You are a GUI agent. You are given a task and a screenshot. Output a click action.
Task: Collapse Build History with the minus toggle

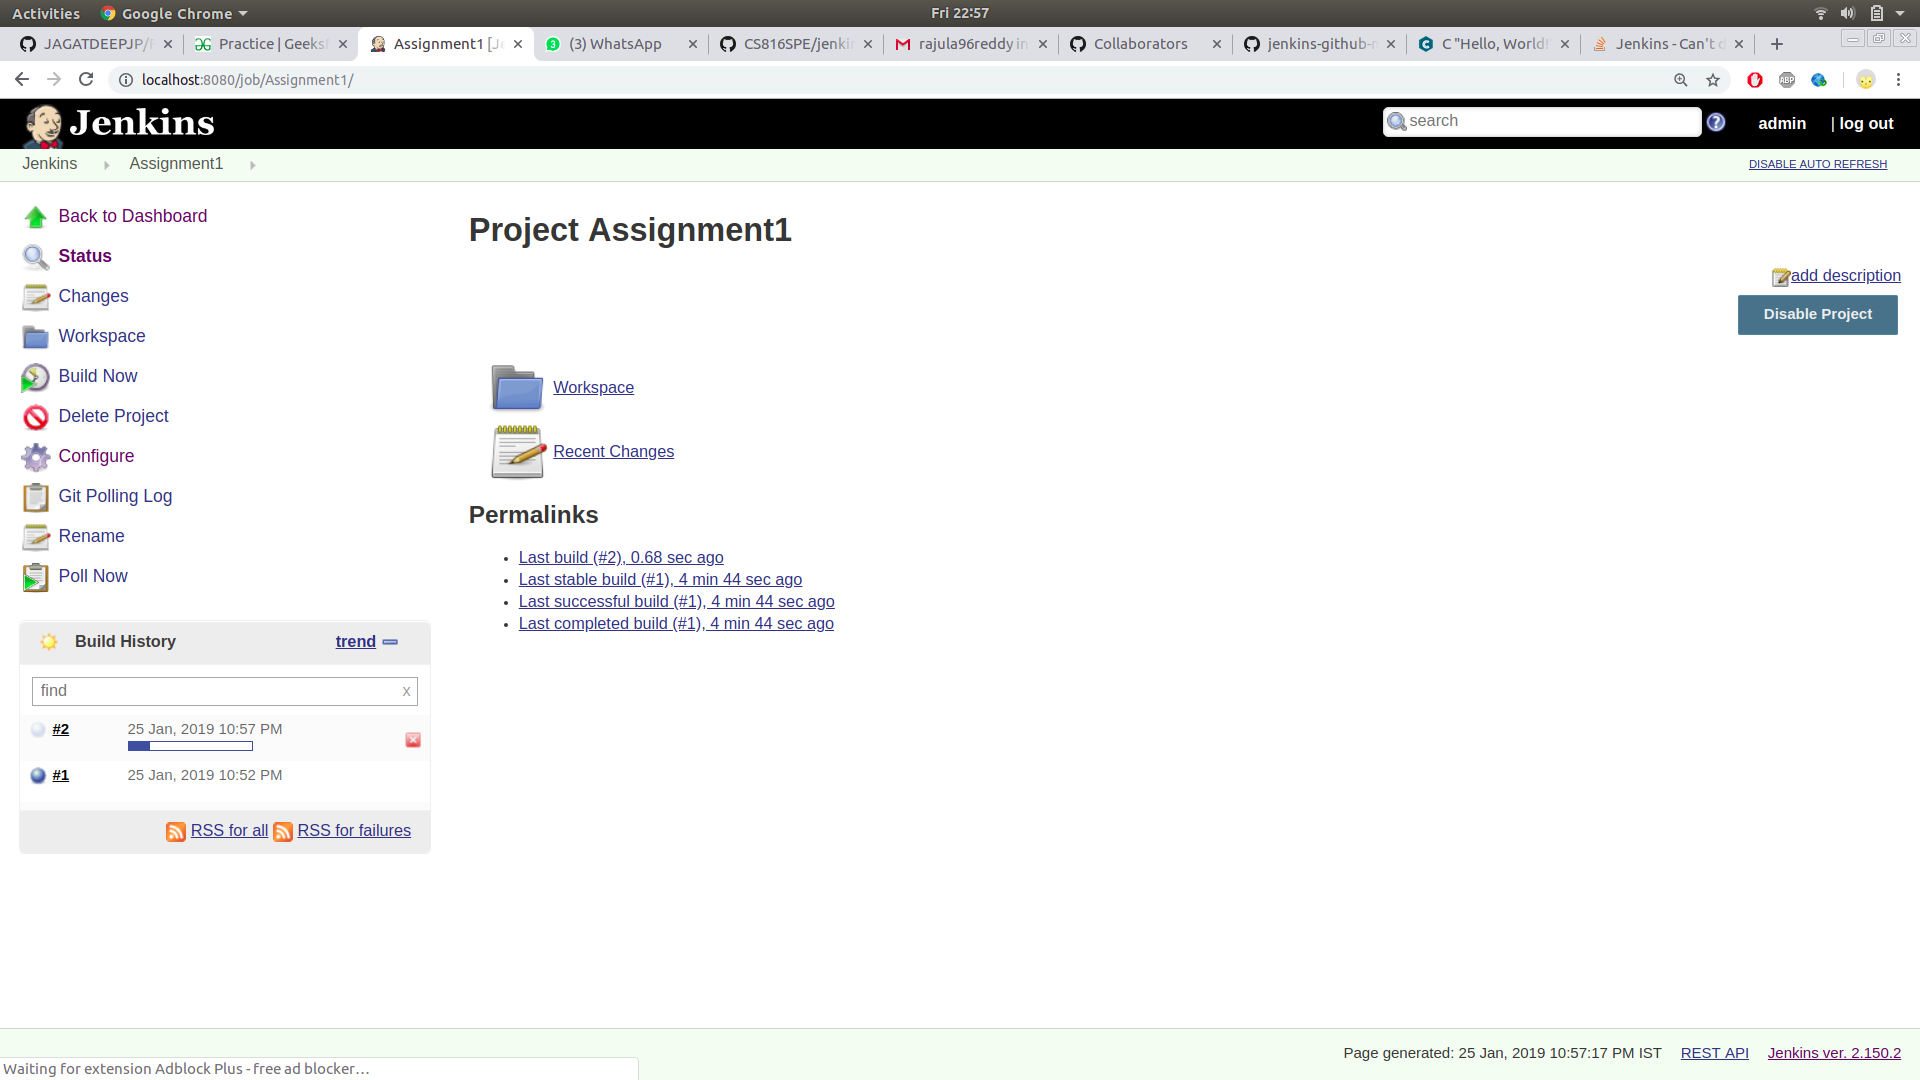click(390, 642)
